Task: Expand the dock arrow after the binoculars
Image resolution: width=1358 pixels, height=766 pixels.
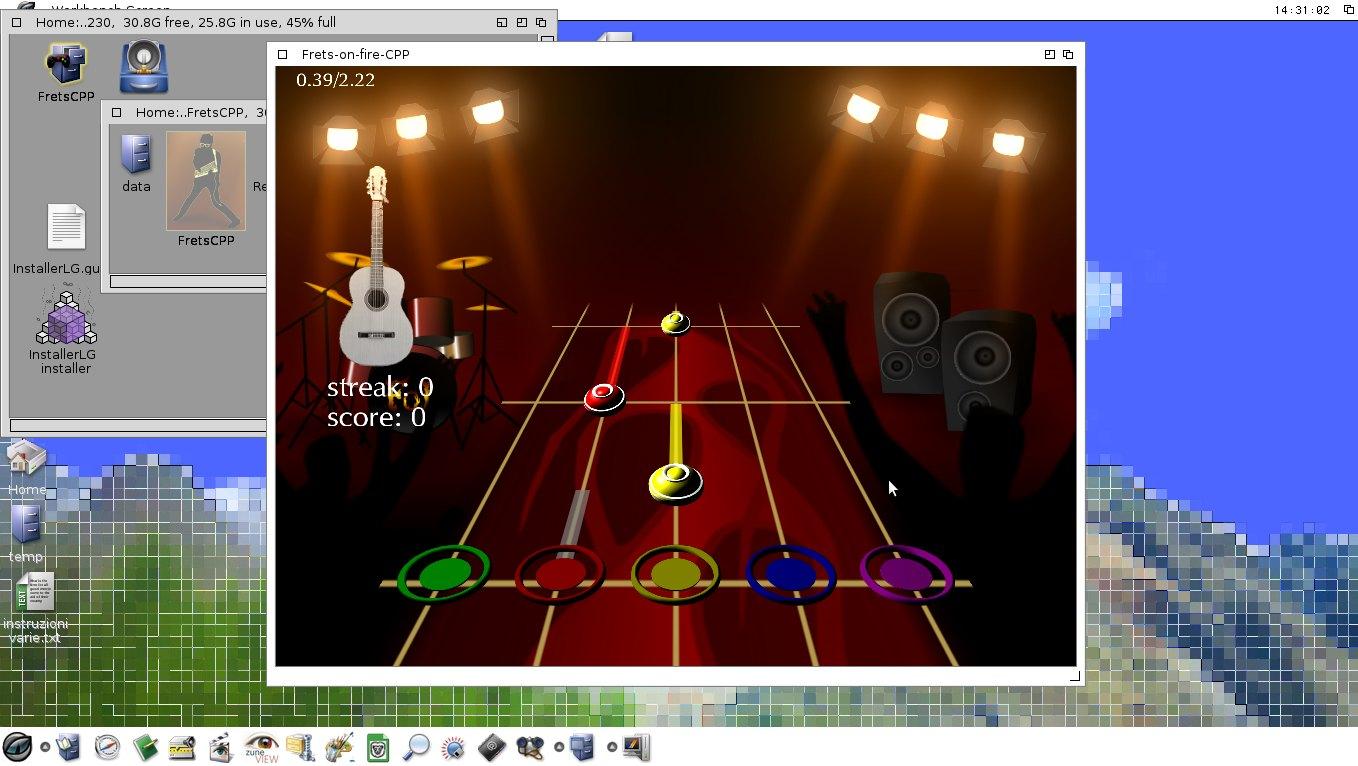Action: [559, 747]
